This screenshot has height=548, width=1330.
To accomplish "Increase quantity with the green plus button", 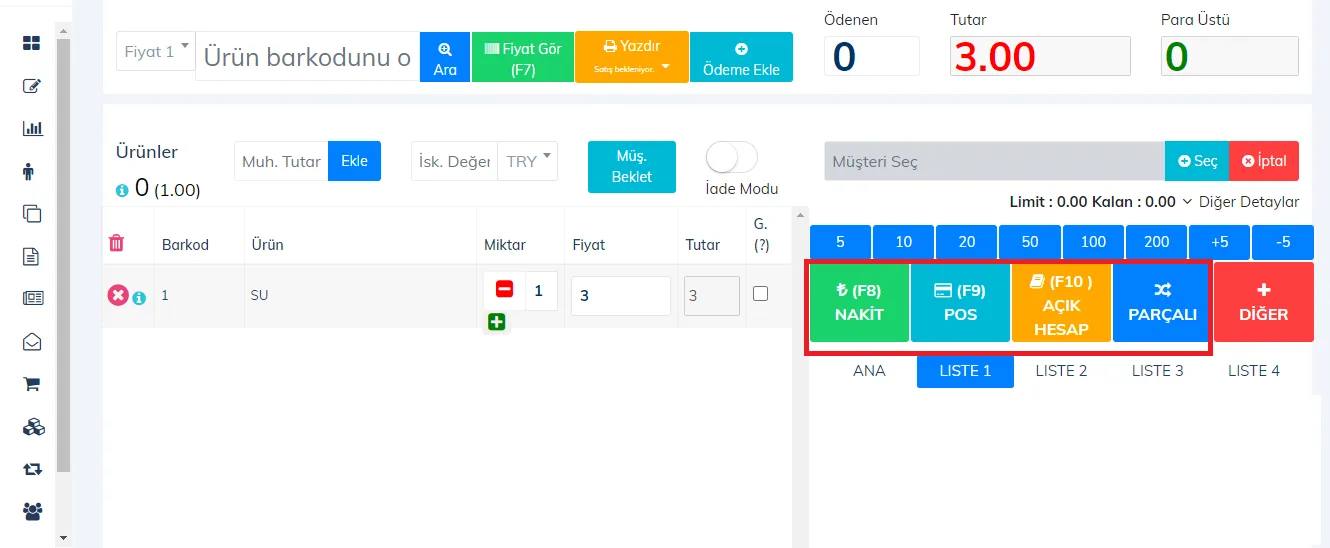I will [x=497, y=322].
